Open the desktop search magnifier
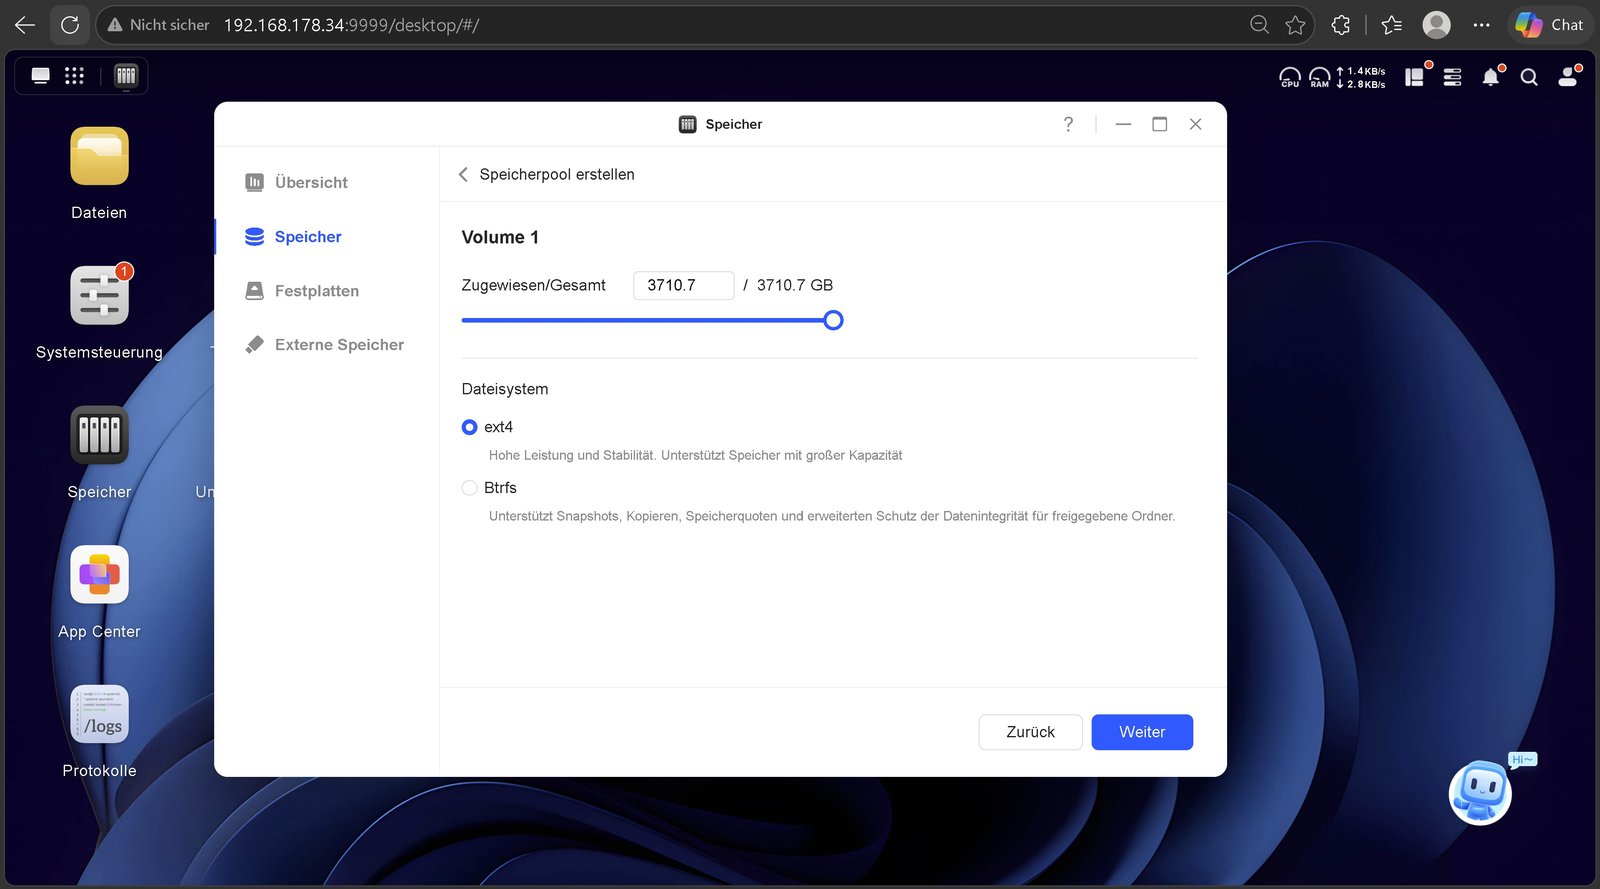 (1529, 77)
